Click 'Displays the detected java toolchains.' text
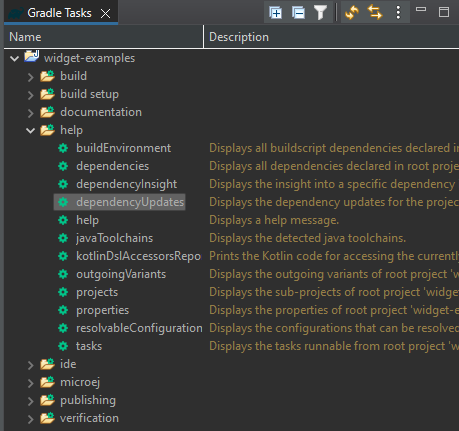 [307, 238]
